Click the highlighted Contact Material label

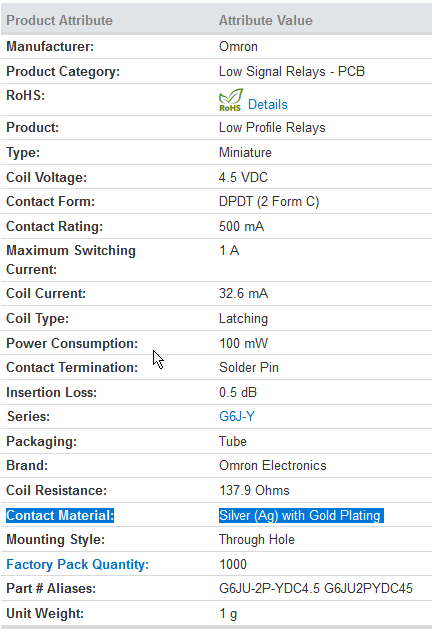(x=60, y=516)
